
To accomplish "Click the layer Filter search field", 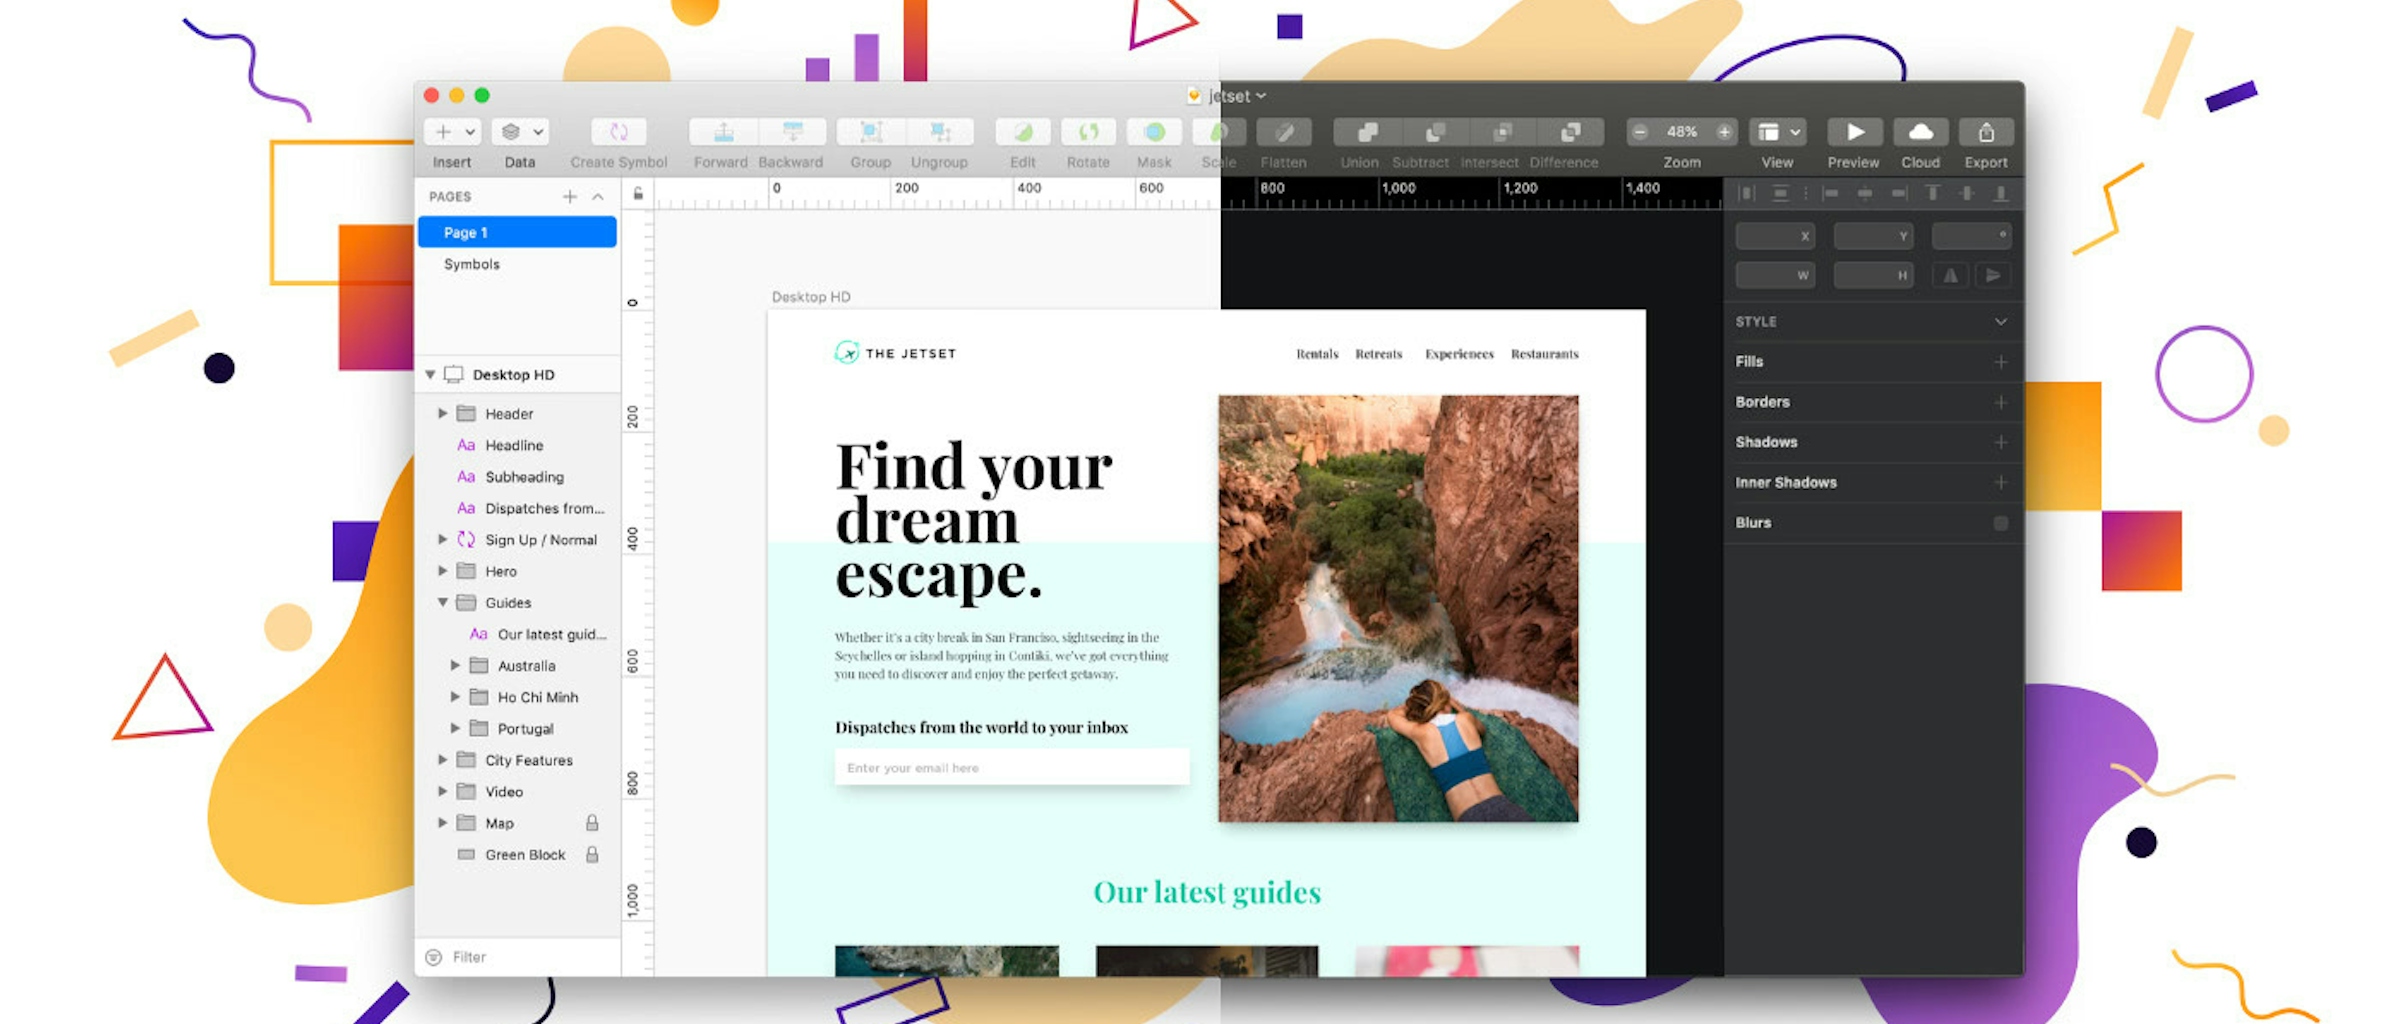I will coord(520,957).
